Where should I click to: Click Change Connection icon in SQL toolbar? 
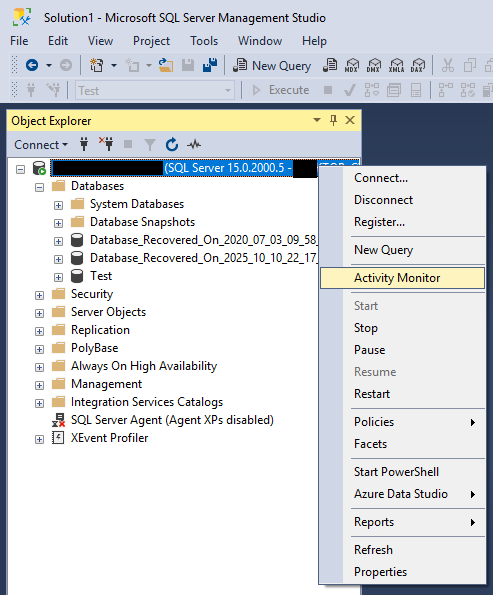pos(53,90)
